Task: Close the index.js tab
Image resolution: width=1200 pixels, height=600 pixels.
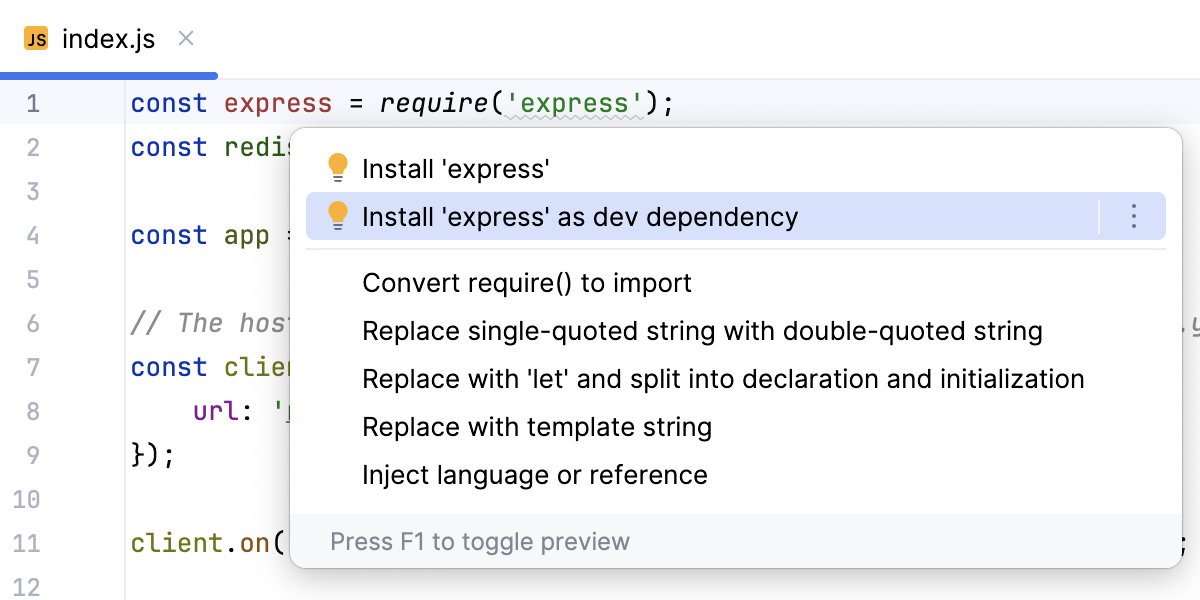Action: [x=185, y=39]
